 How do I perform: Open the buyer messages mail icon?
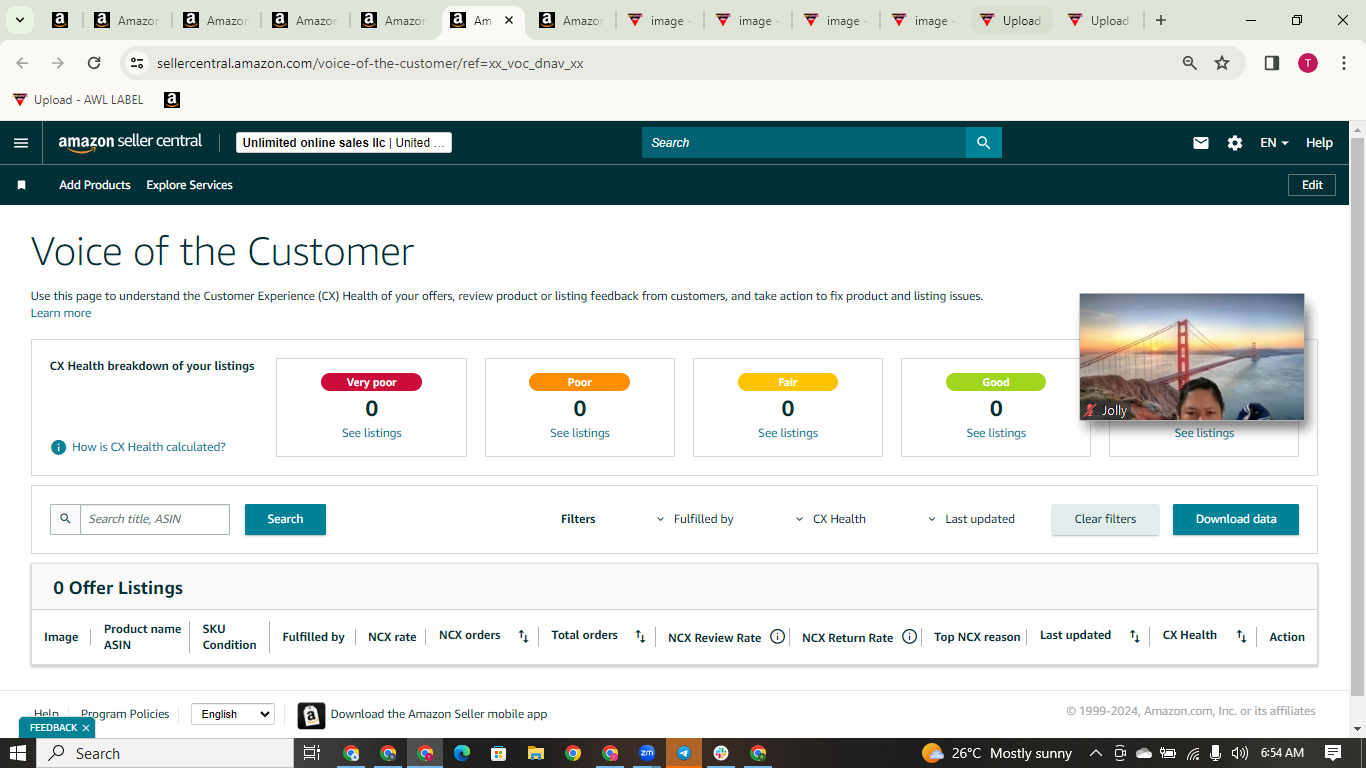coord(1201,143)
